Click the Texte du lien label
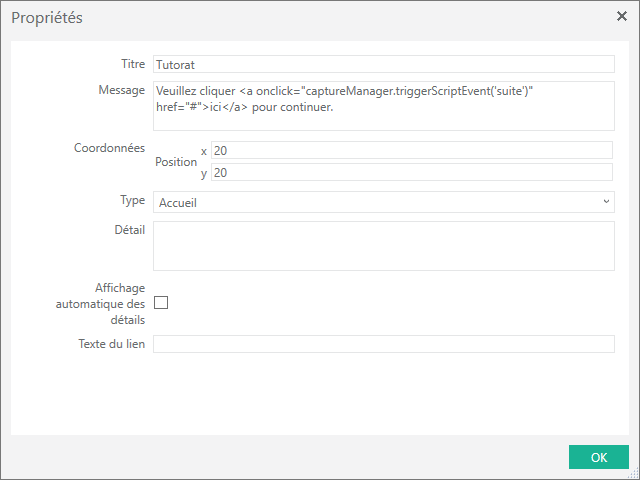 (111, 344)
